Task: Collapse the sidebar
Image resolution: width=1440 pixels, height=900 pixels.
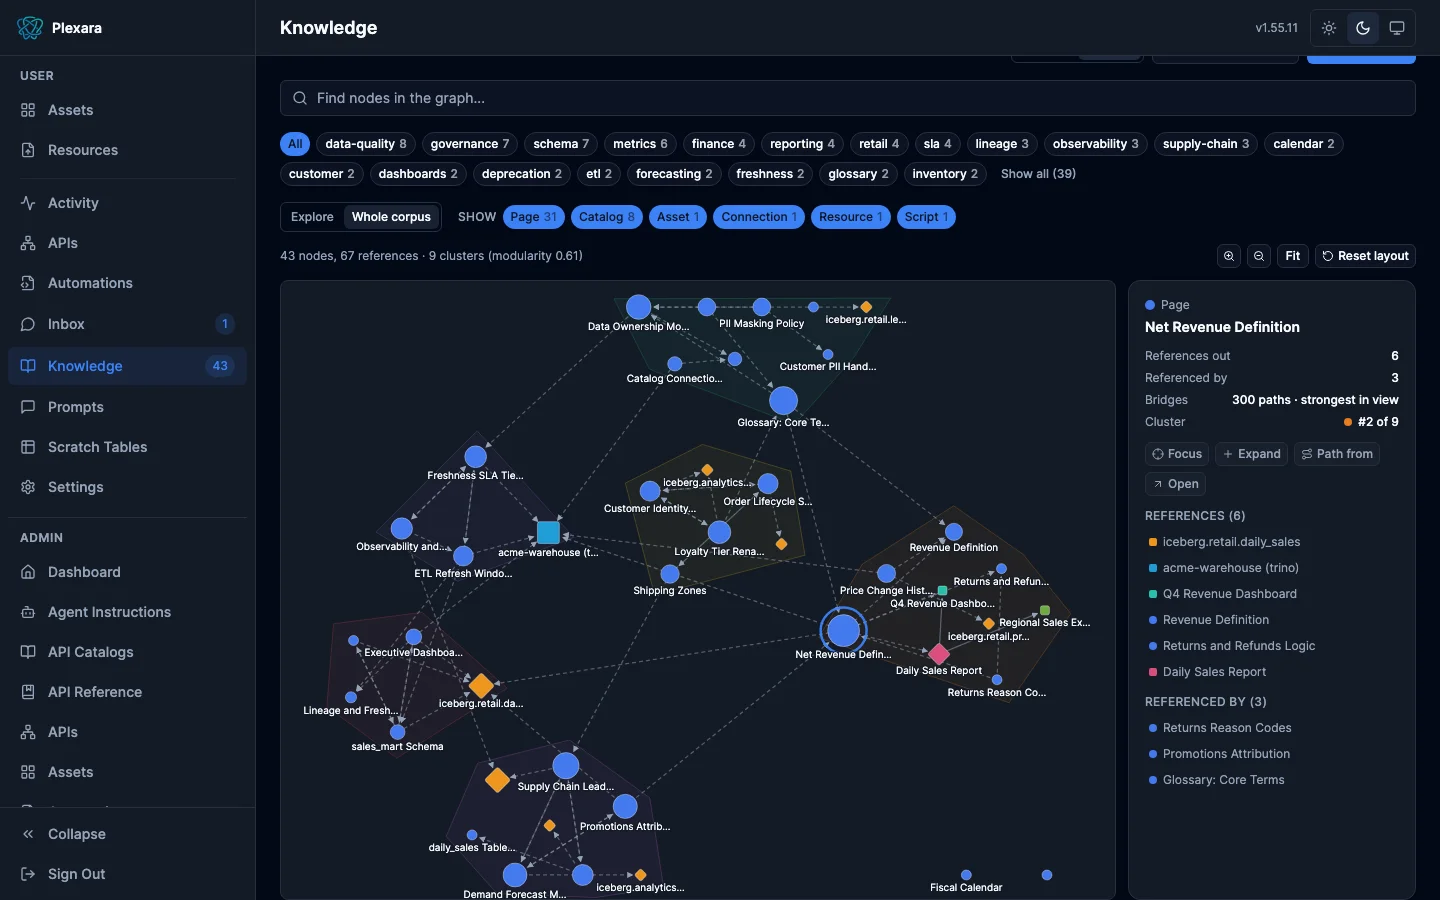Action: pyautogui.click(x=127, y=834)
